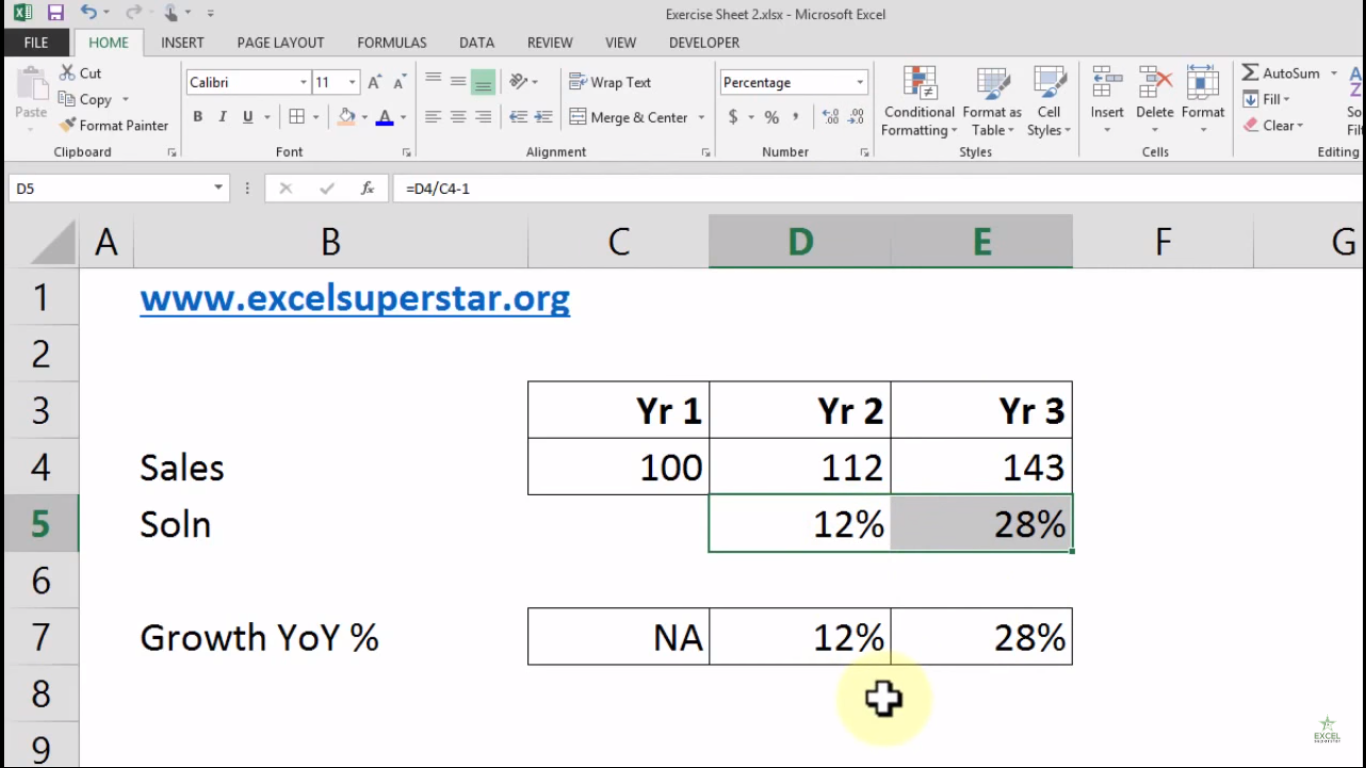Switch to the INSERT tab
The width and height of the screenshot is (1366, 768).
pyautogui.click(x=182, y=43)
